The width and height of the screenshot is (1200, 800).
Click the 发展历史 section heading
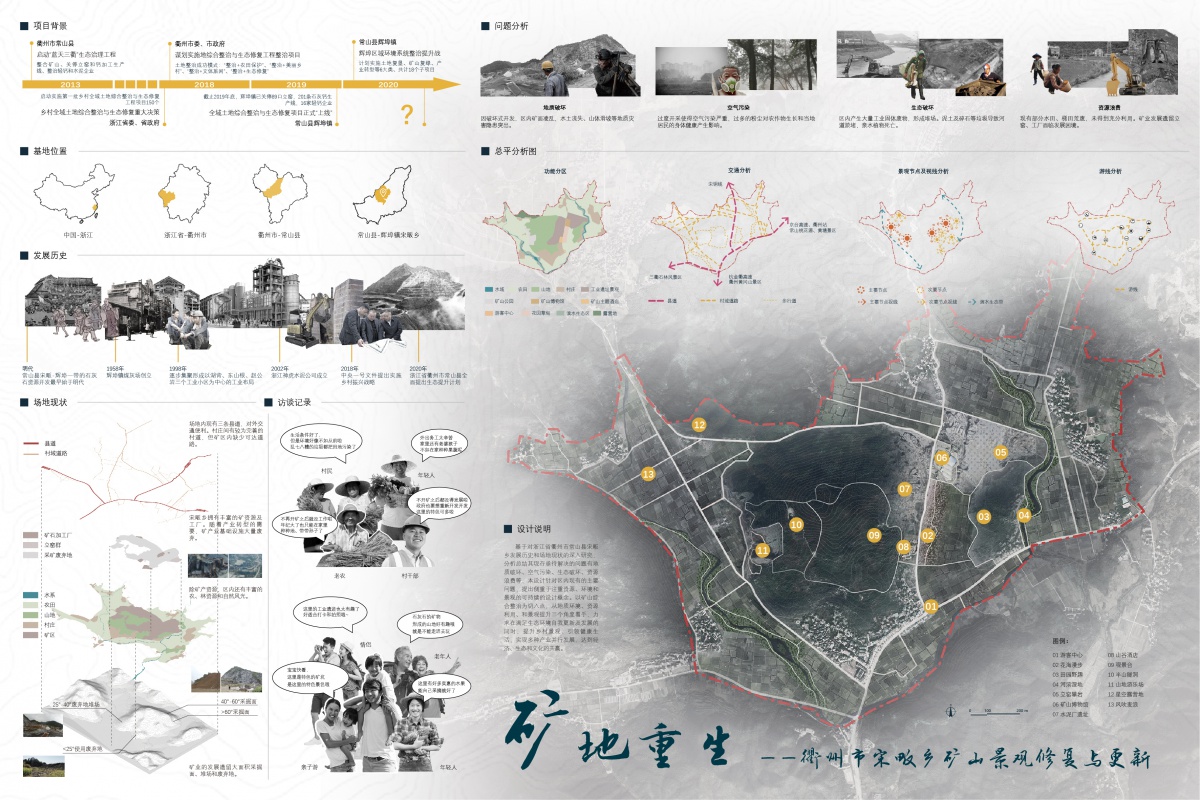48,256
